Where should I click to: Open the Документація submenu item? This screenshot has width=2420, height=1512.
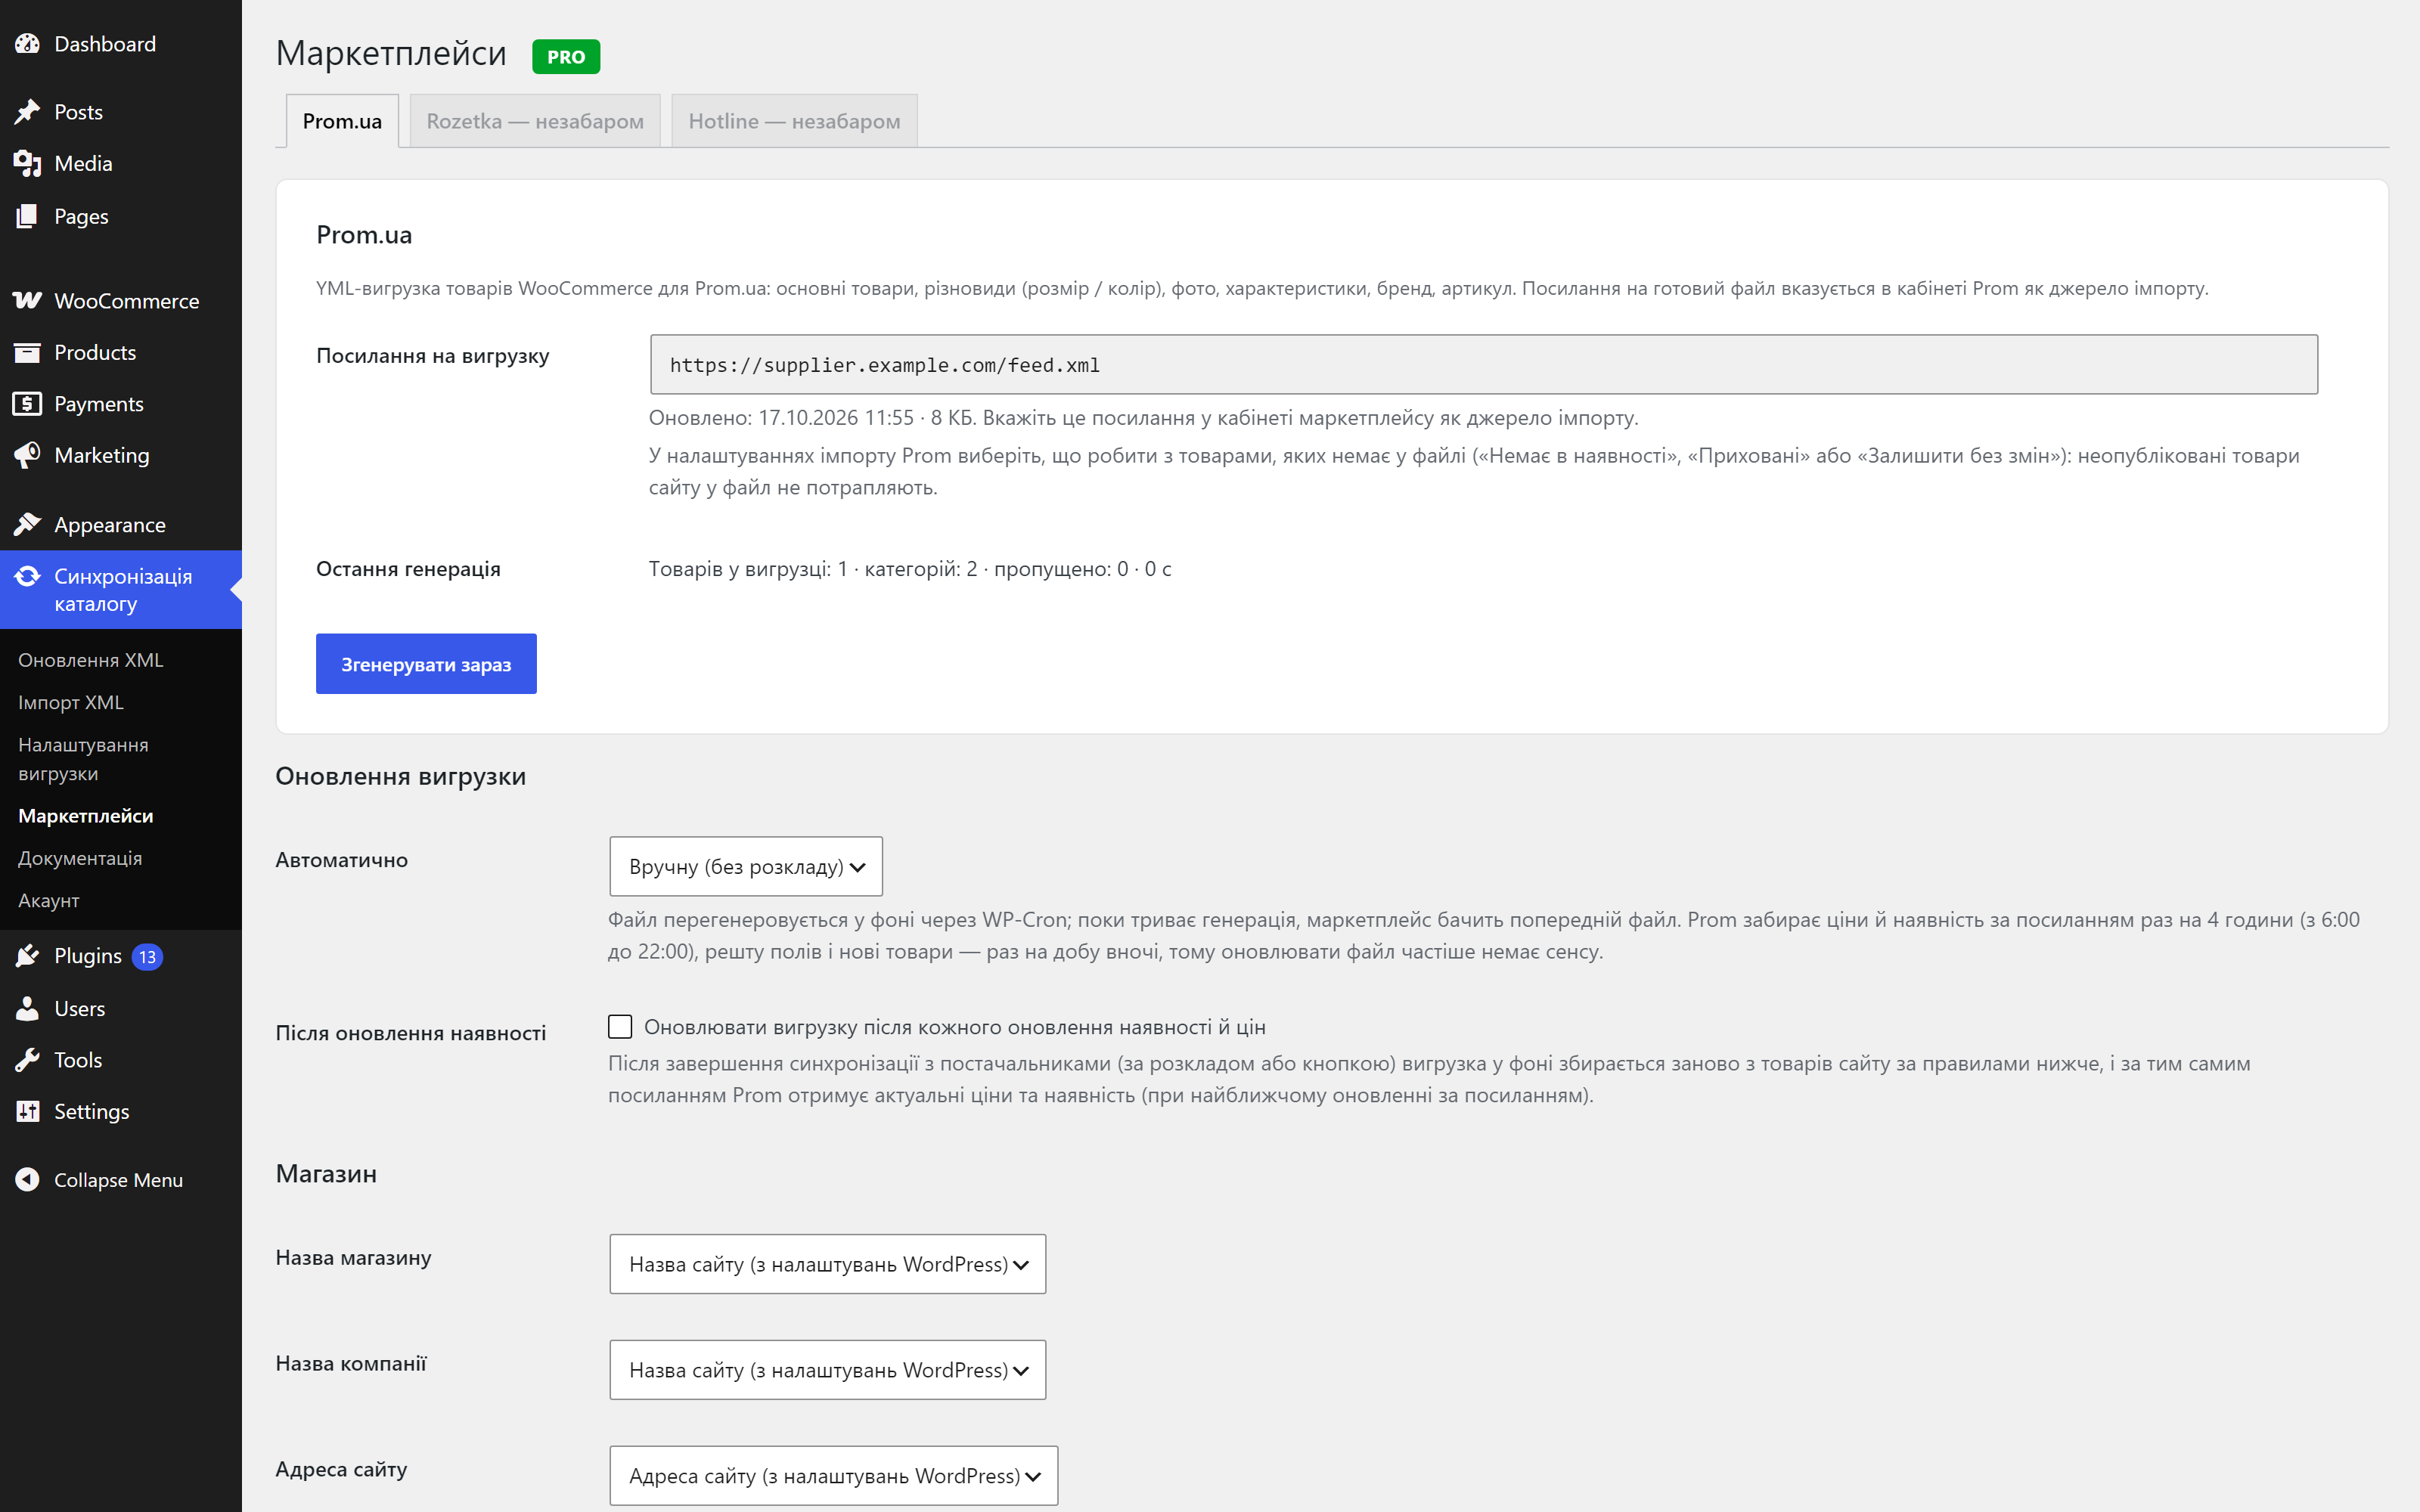80,858
